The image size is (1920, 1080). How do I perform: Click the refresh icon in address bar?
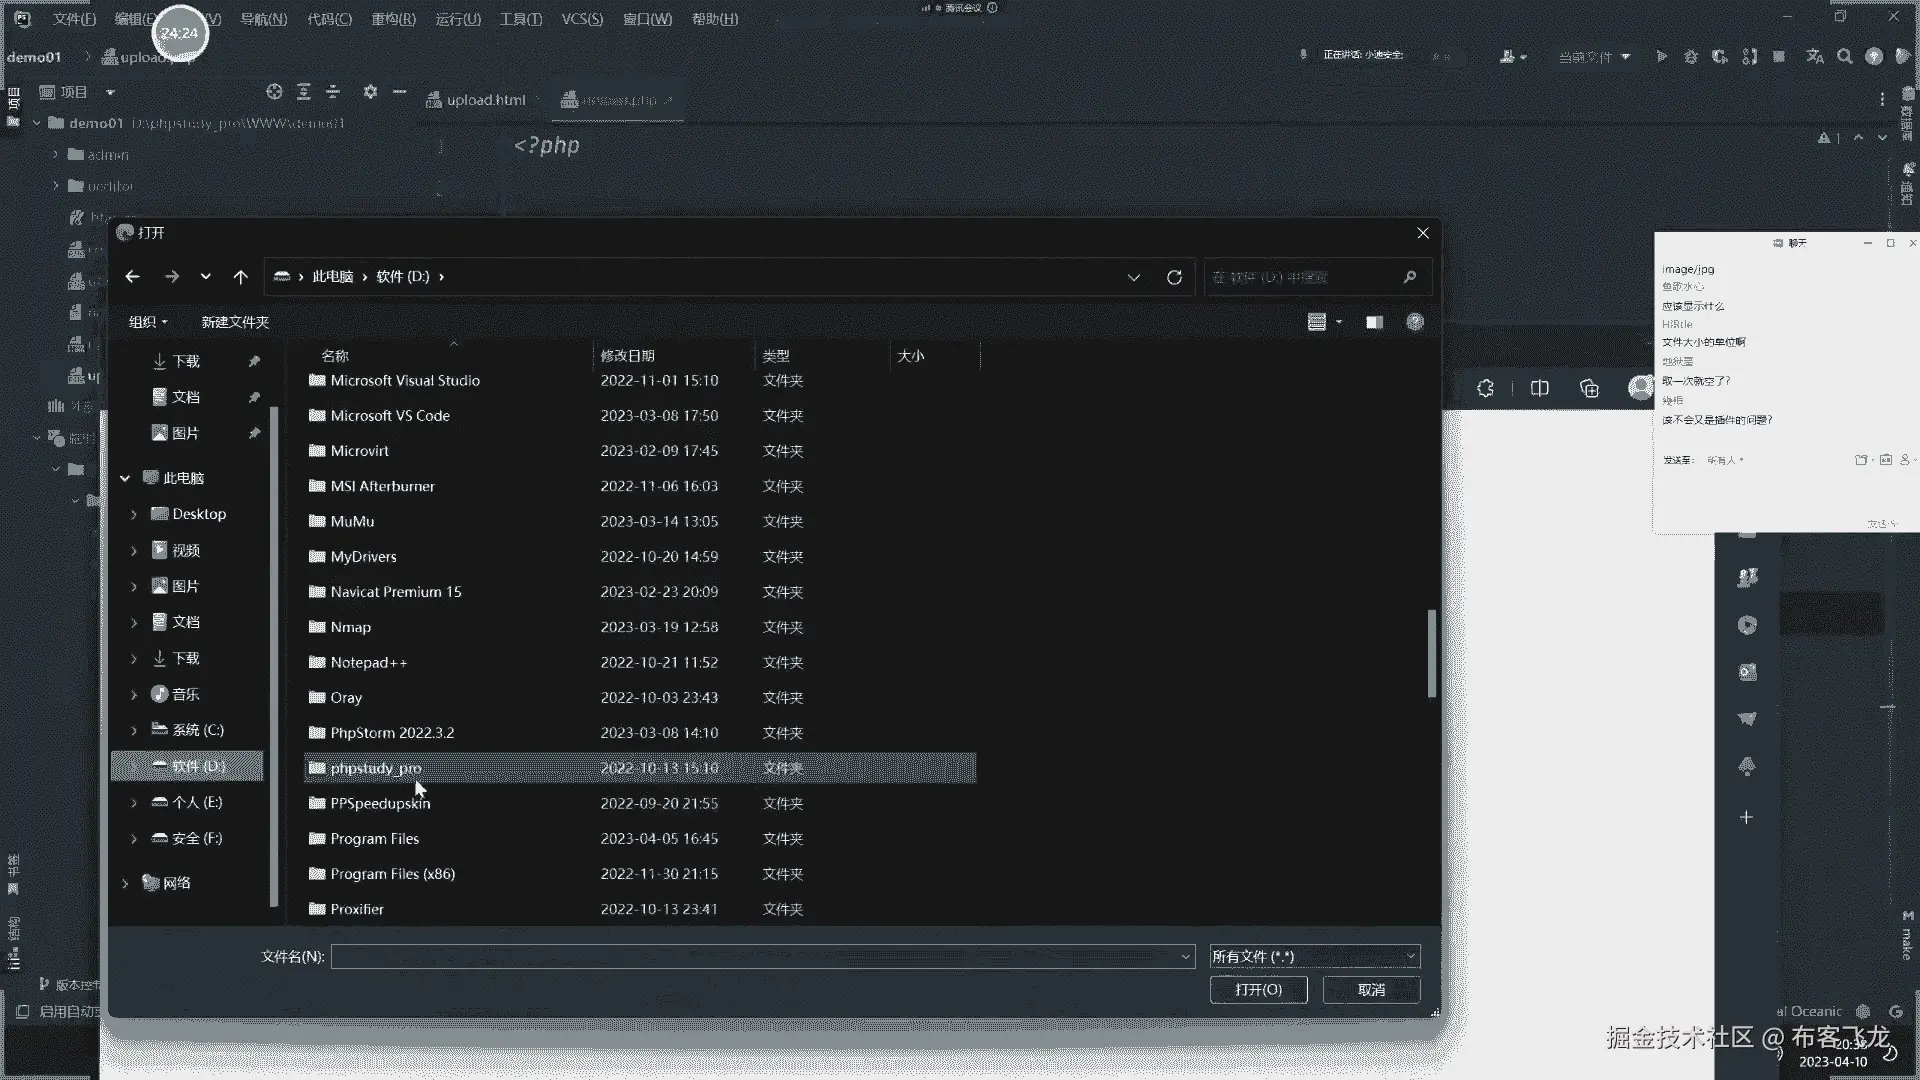click(1174, 277)
